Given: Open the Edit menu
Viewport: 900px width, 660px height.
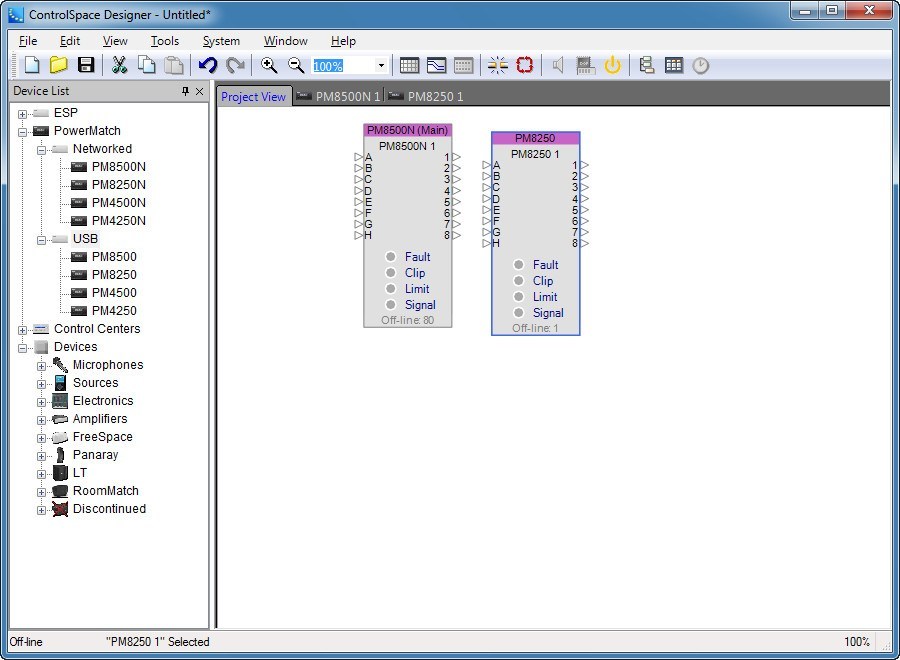Looking at the screenshot, I should point(69,41).
